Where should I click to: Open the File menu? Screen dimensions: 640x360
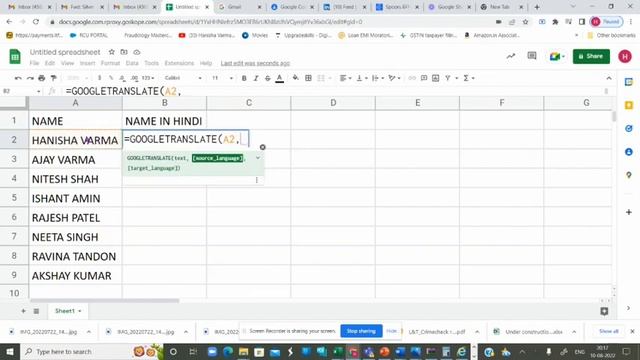pyautogui.click(x=34, y=63)
